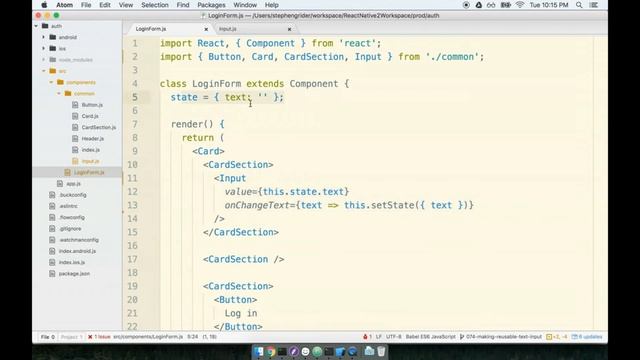Click the Wi-Fi status icon
Viewport: 640px width, 360px height.
tap(520, 5)
